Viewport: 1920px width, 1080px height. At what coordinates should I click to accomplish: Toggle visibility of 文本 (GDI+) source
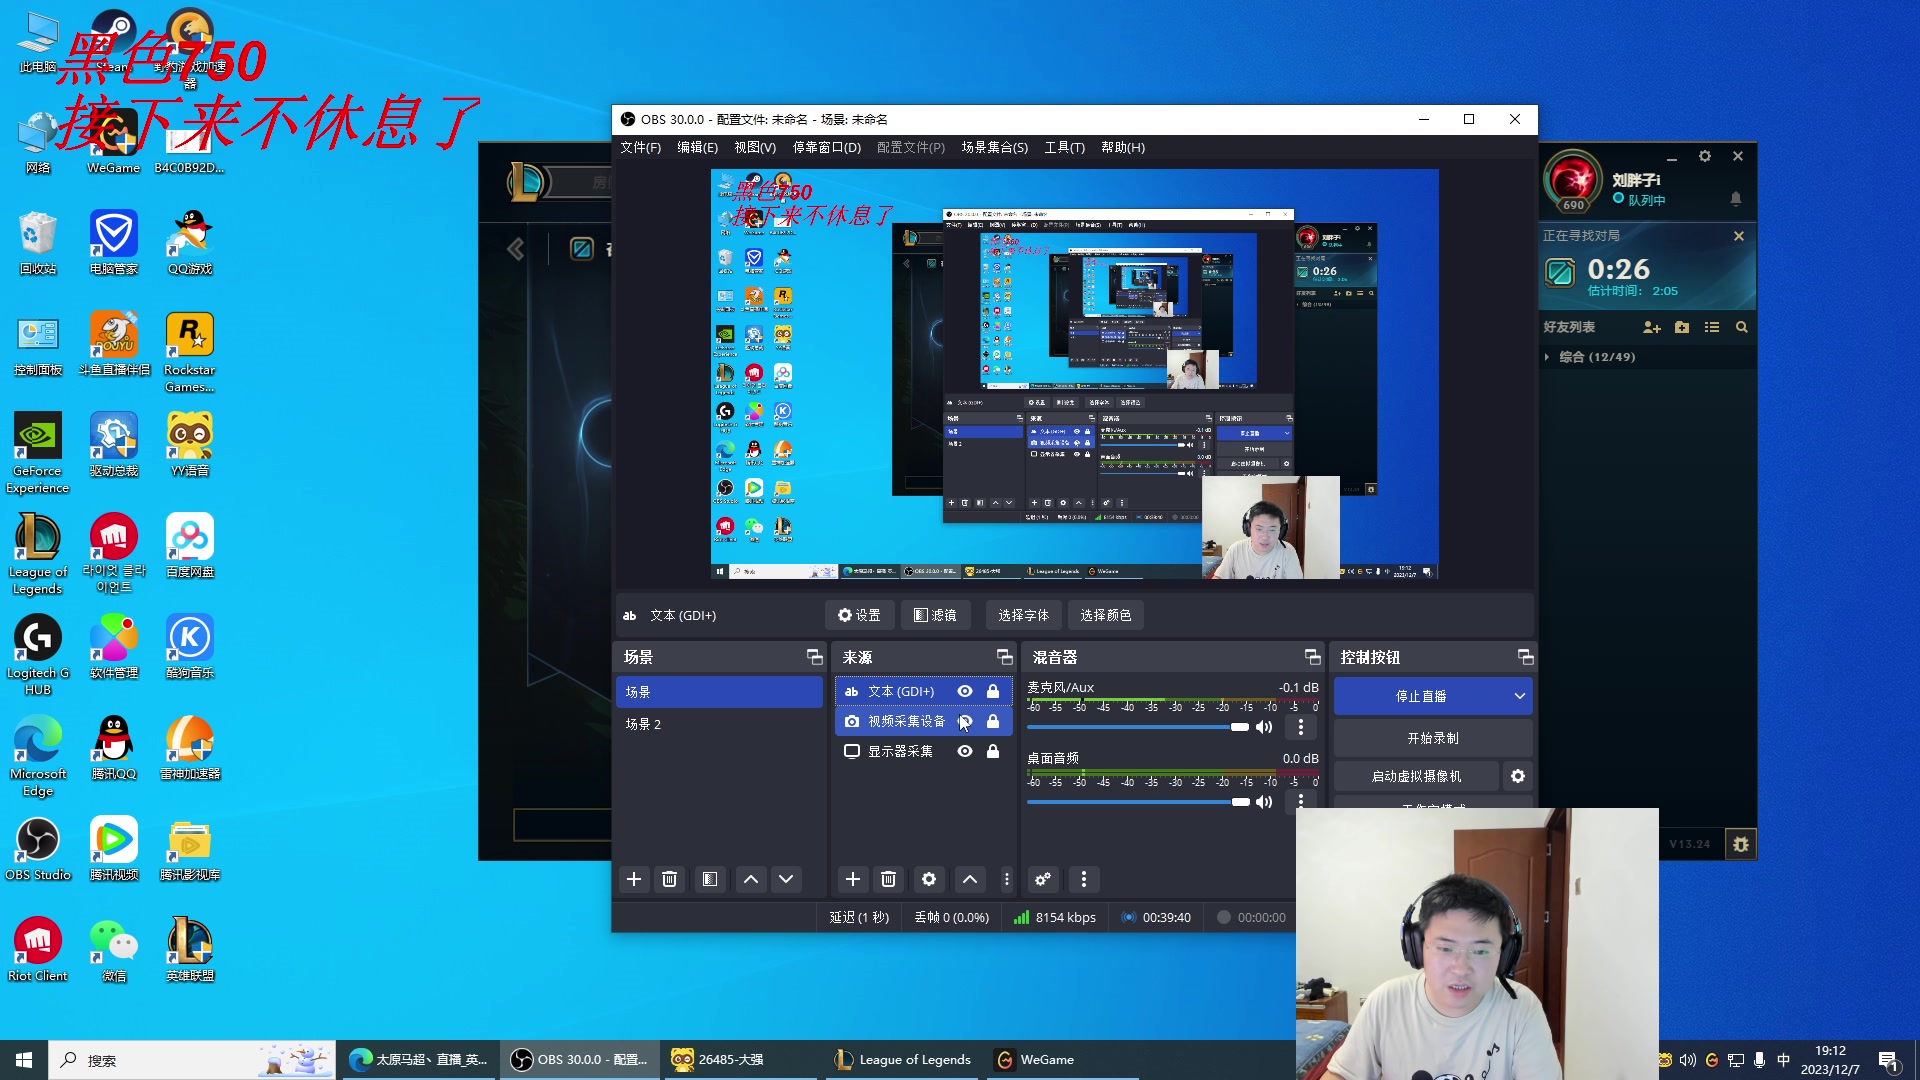(x=965, y=691)
